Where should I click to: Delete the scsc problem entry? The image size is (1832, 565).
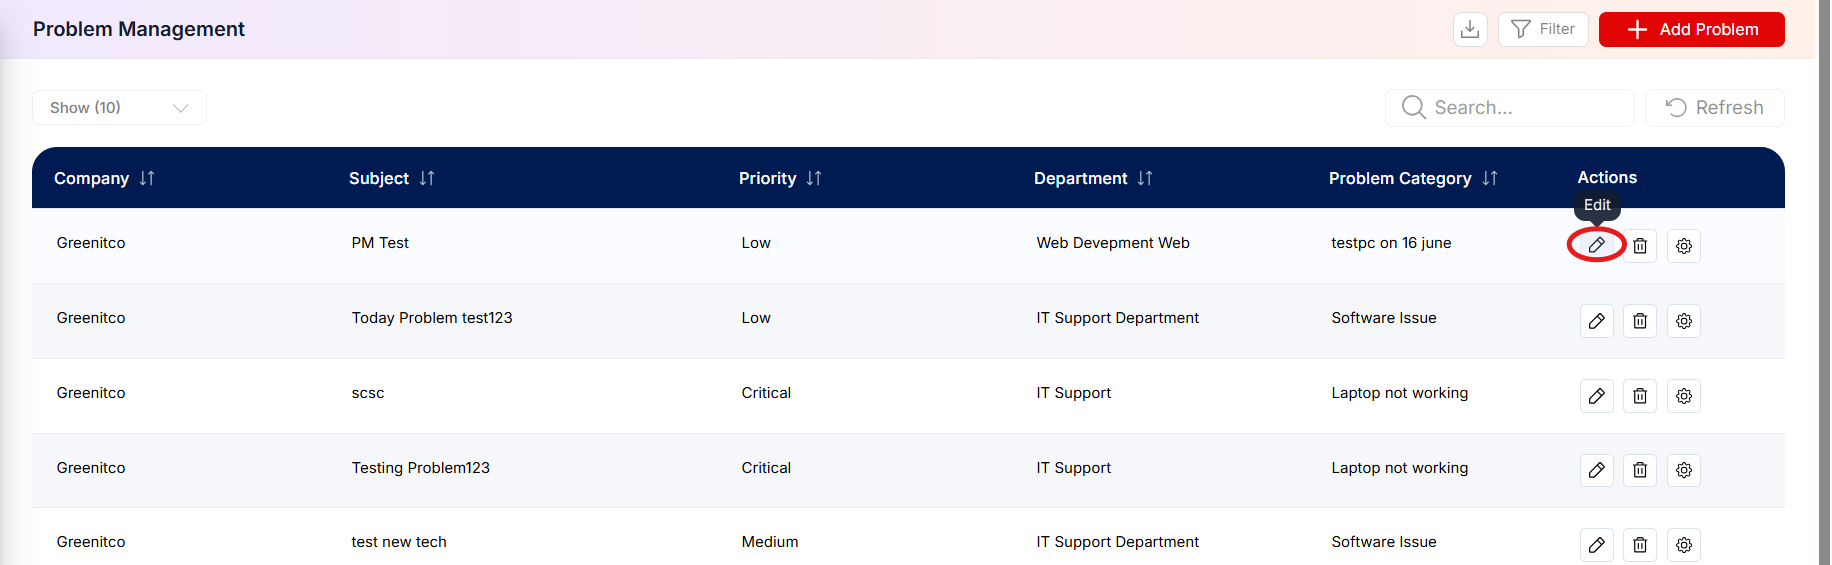click(1640, 396)
